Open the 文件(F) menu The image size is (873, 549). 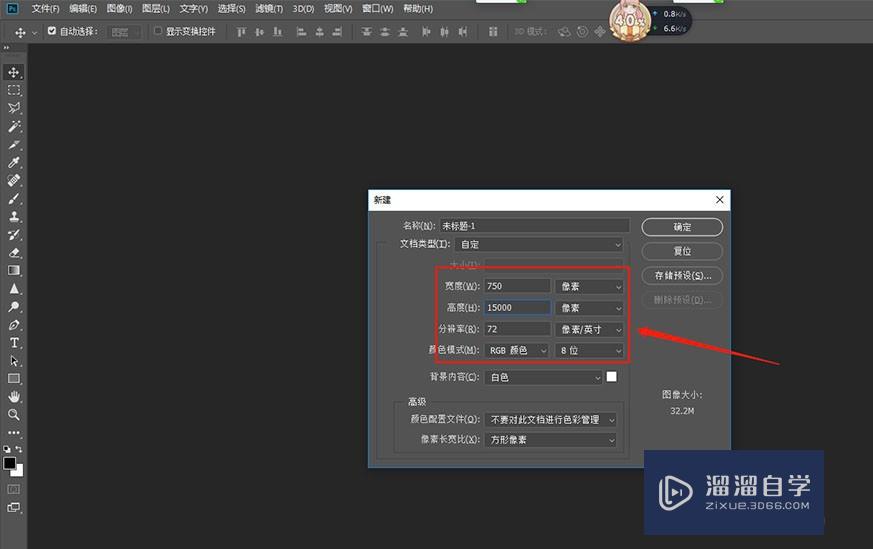tap(45, 9)
